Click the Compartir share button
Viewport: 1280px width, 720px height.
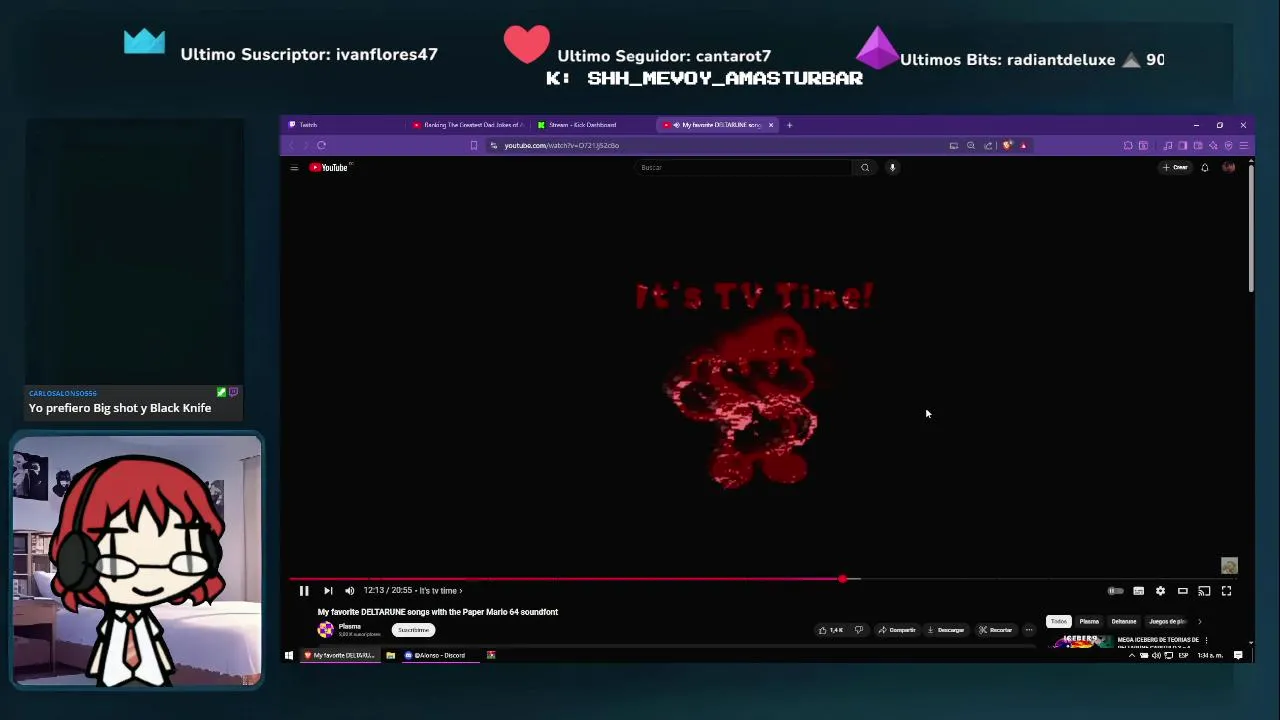coord(896,630)
